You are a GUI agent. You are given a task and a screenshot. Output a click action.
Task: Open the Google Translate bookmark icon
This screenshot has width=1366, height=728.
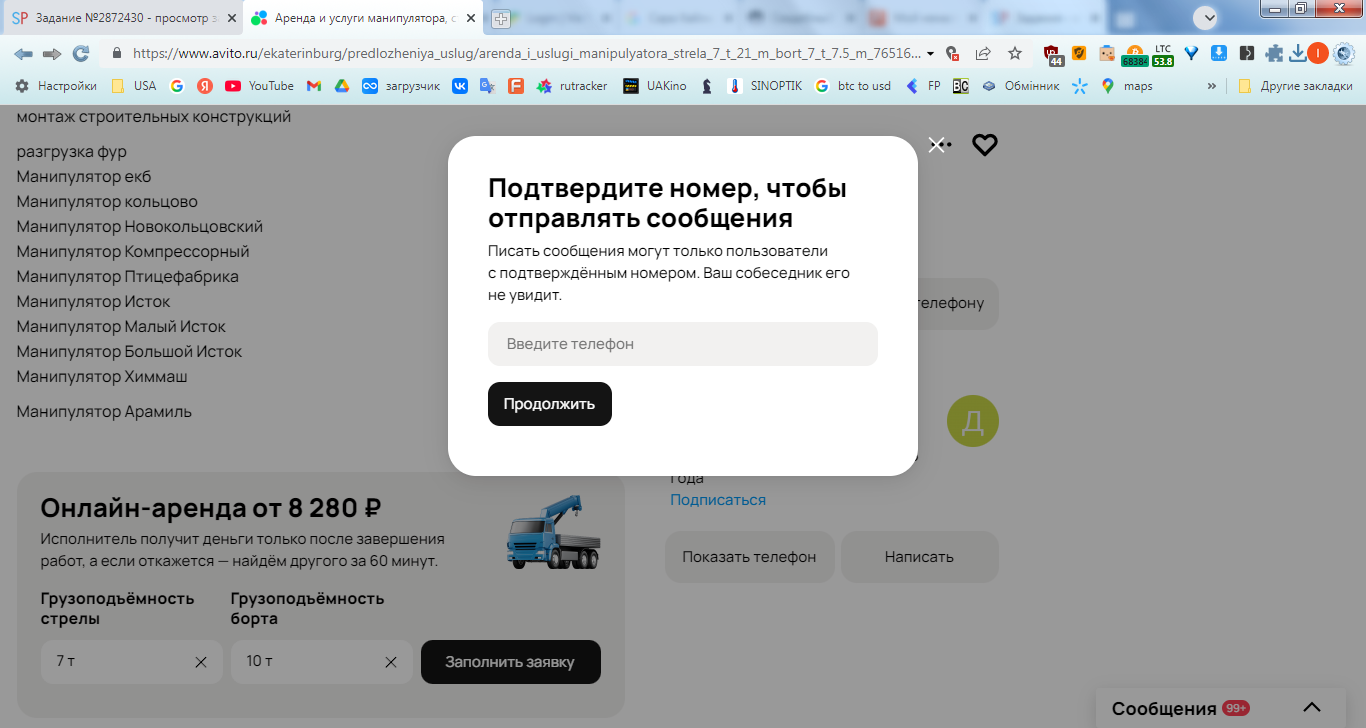click(487, 86)
